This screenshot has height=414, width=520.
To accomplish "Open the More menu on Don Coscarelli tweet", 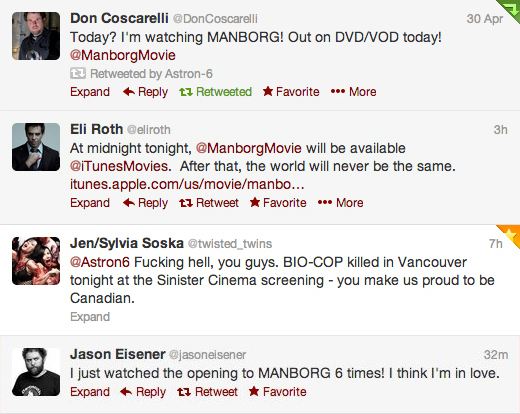I will coord(353,92).
